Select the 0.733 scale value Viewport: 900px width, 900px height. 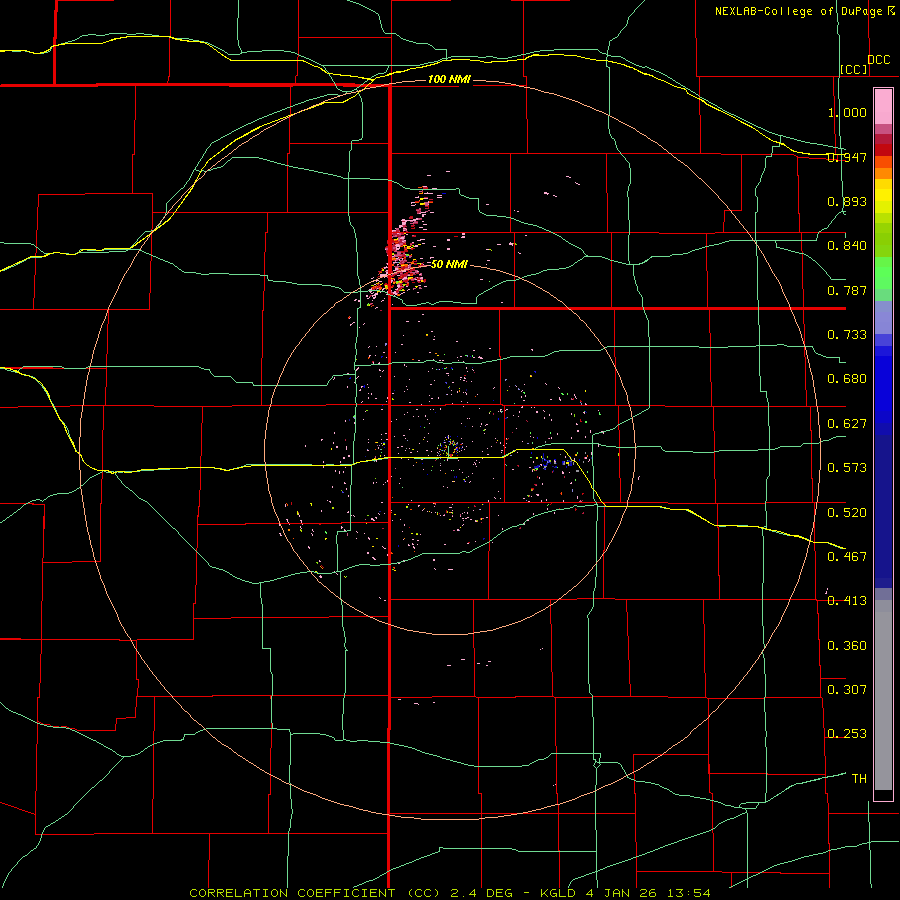pos(847,335)
